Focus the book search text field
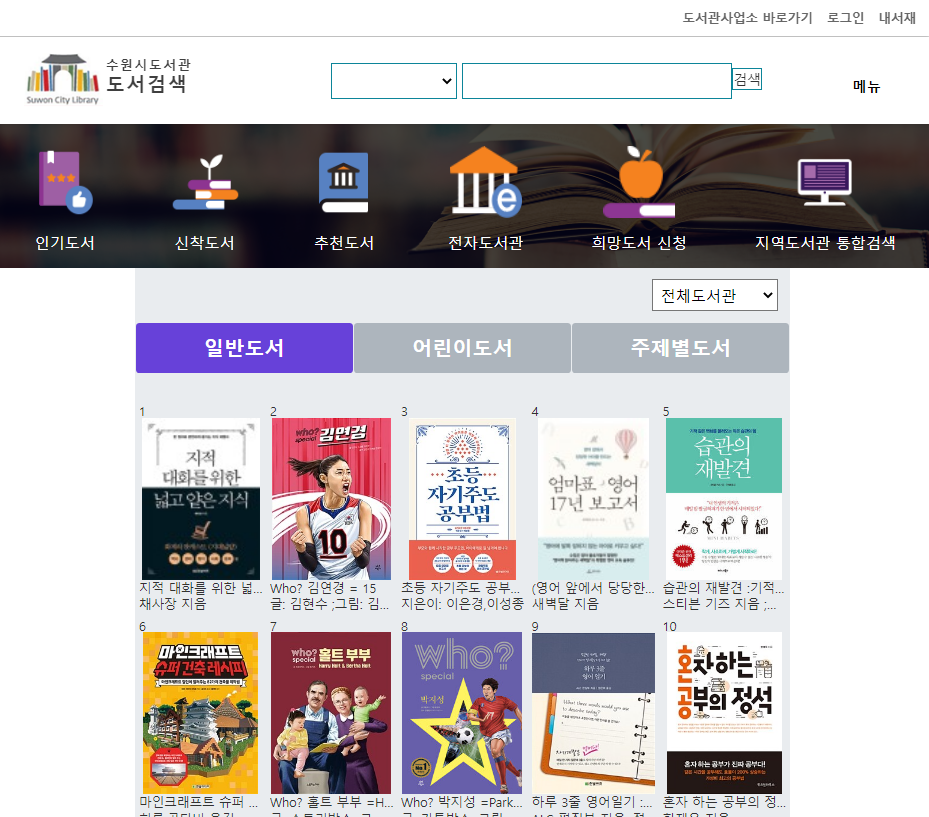 597,81
